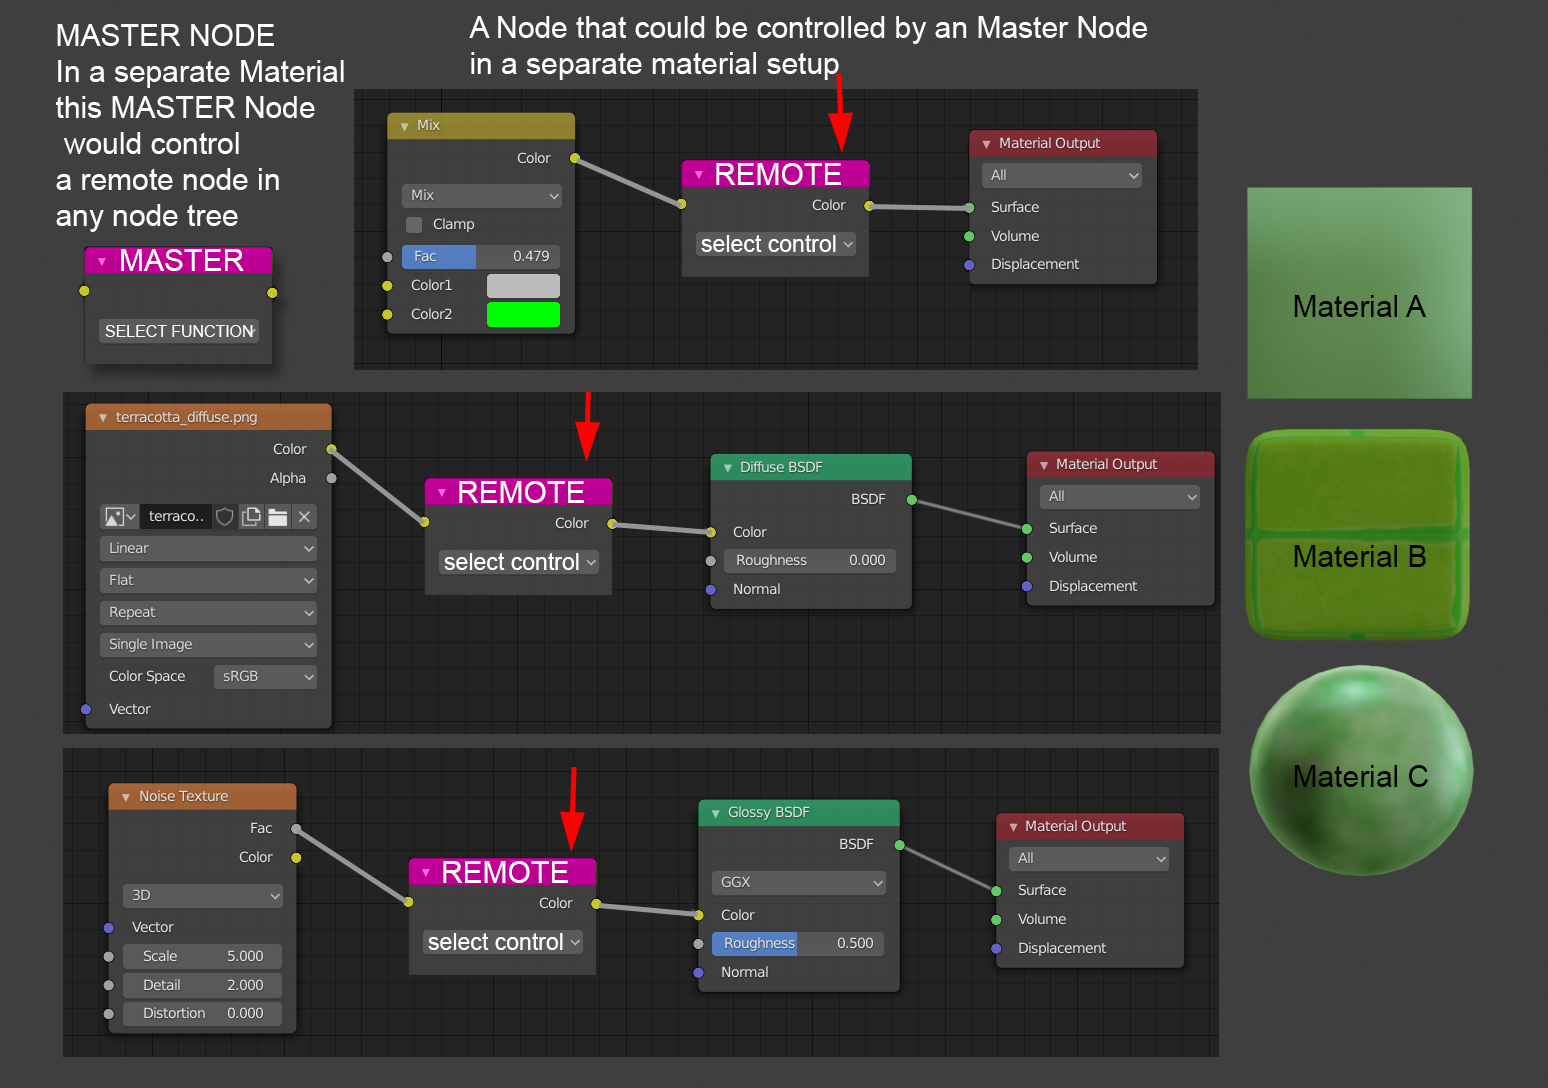The height and width of the screenshot is (1088, 1548).
Task: Click the image browse icon in terracotta node
Action: tap(119, 516)
